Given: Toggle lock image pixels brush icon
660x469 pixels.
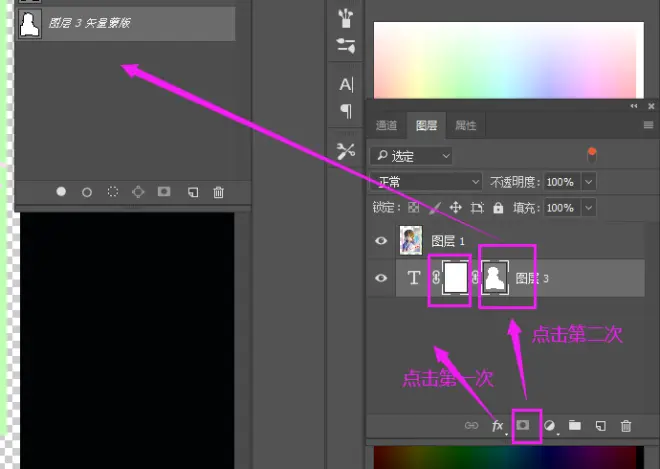Looking at the screenshot, I should point(435,208).
